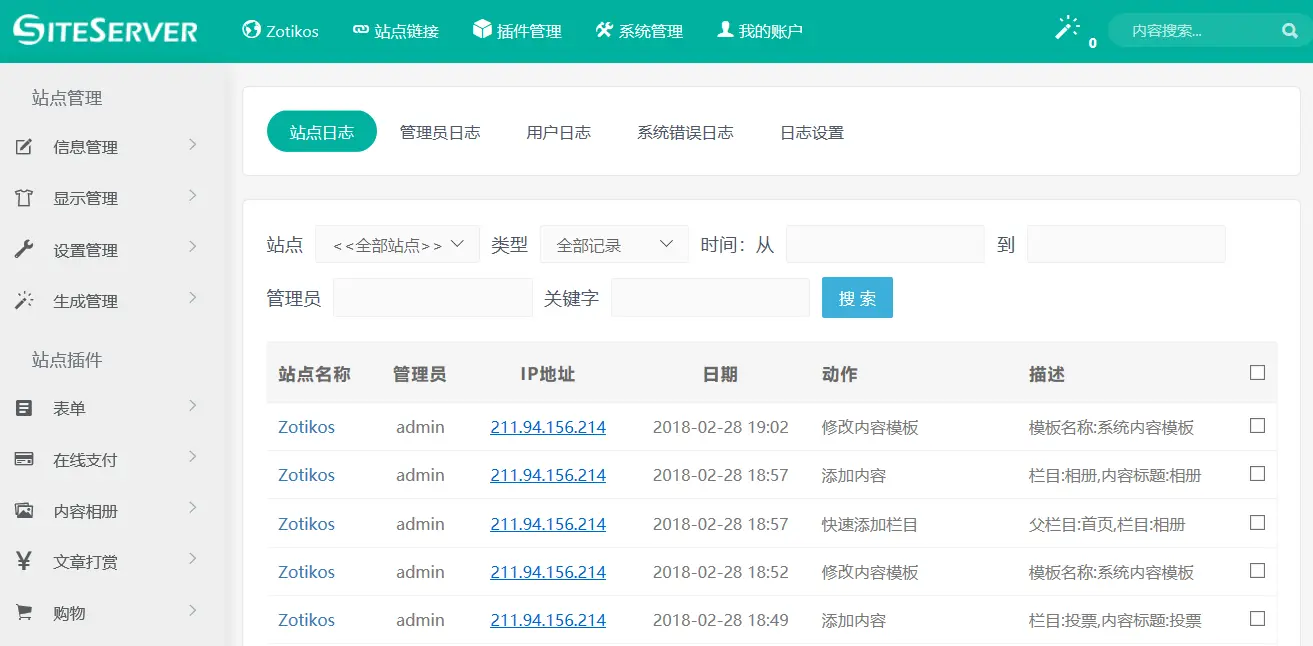Click the 描述 column header
Screen dimensions: 1313x646
1047,374
